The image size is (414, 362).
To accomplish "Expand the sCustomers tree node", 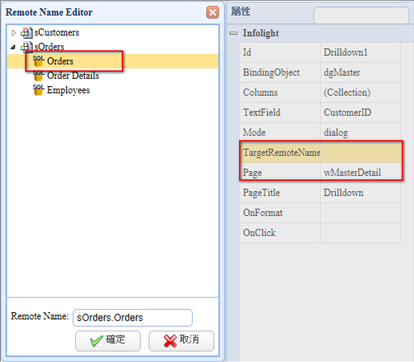I will [14, 33].
